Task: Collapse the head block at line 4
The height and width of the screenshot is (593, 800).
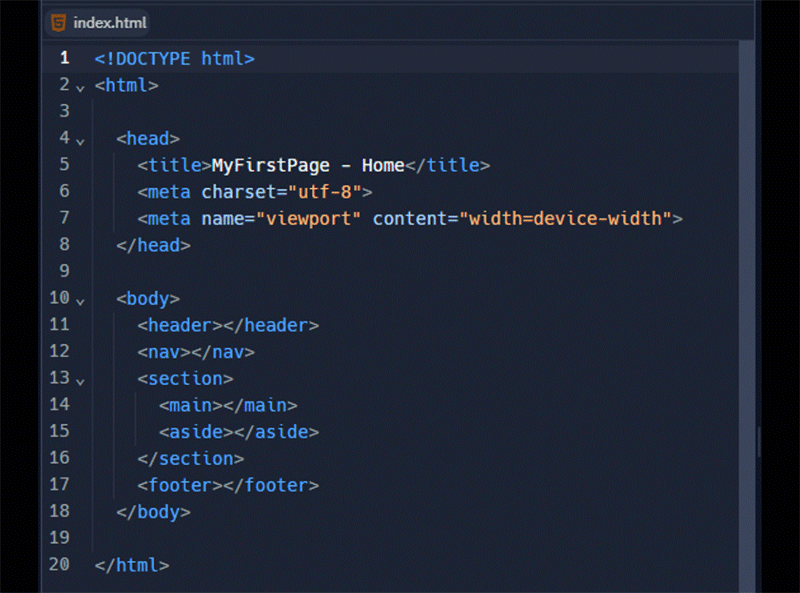Action: click(80, 141)
